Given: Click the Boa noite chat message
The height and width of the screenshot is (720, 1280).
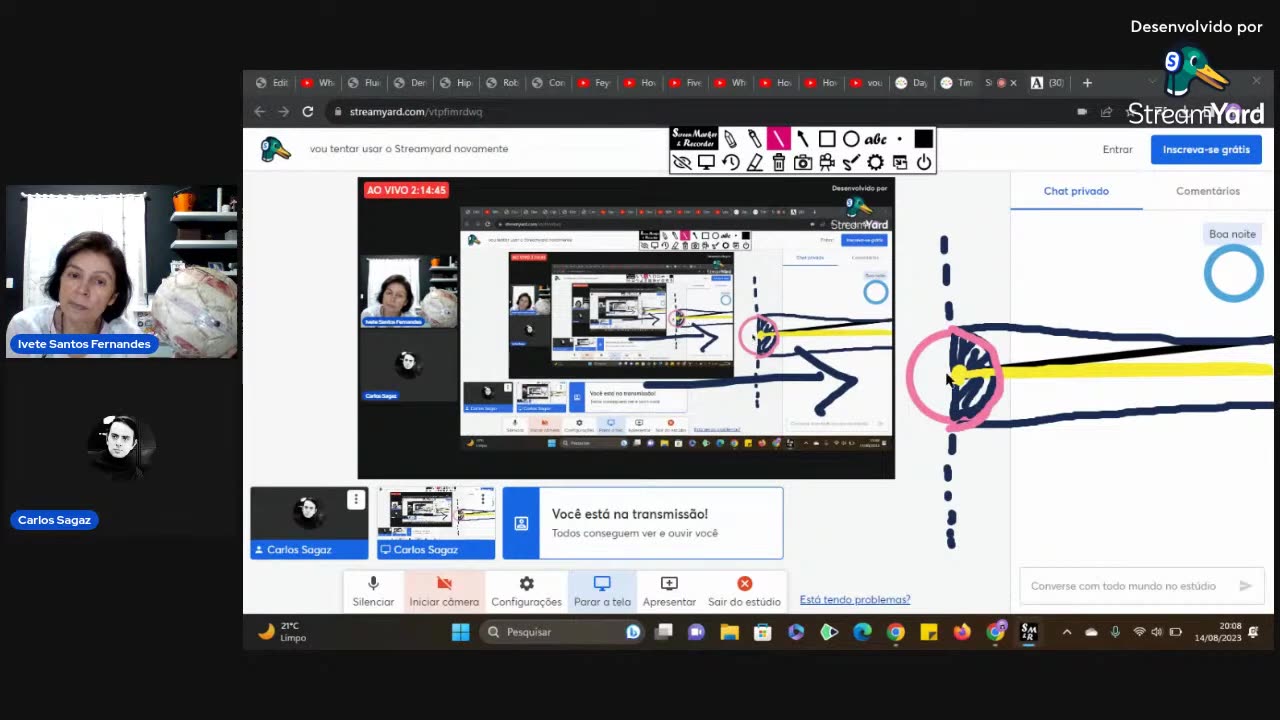Looking at the screenshot, I should click(x=1232, y=234).
